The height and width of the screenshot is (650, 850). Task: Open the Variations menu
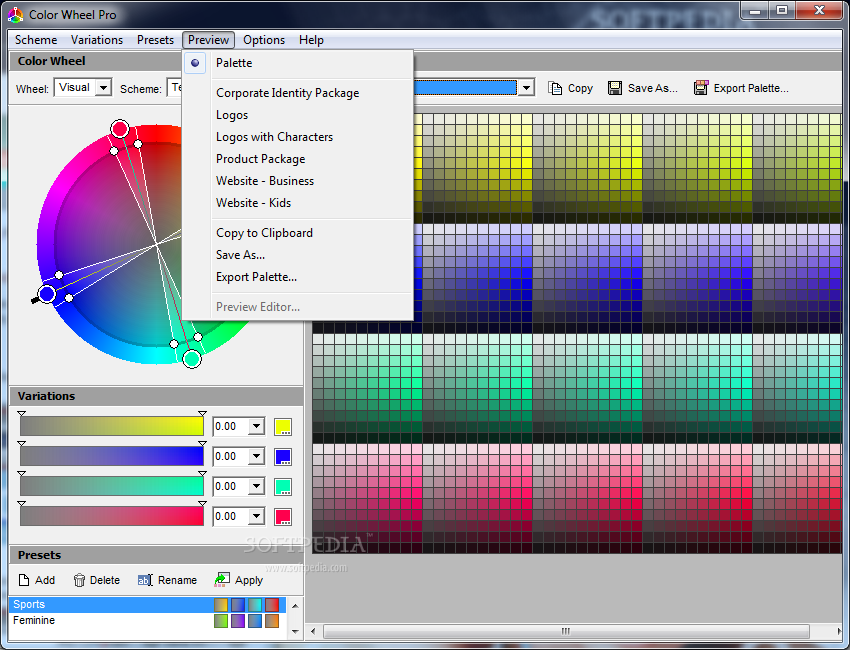[96, 40]
